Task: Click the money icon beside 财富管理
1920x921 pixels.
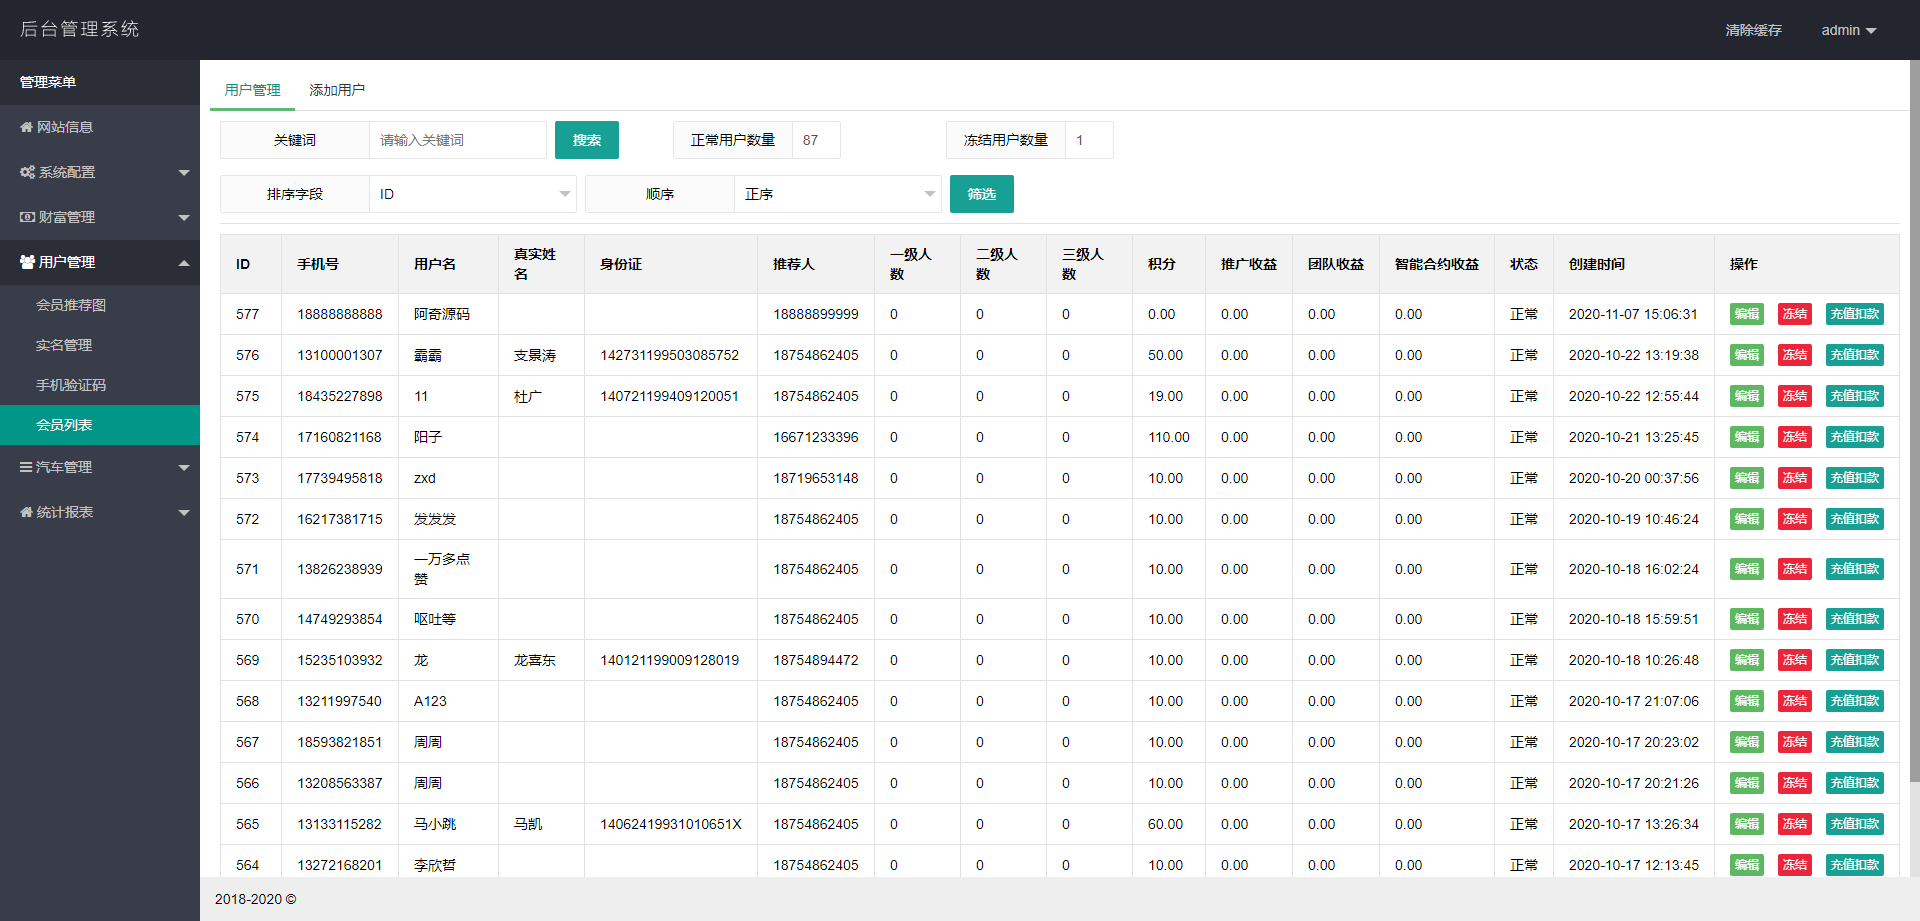Action: 27,217
